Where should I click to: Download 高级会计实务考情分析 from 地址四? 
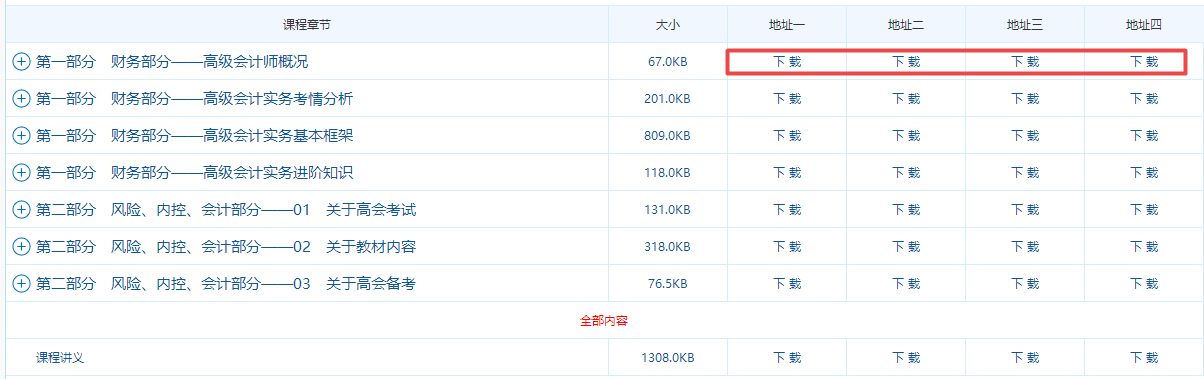1144,99
